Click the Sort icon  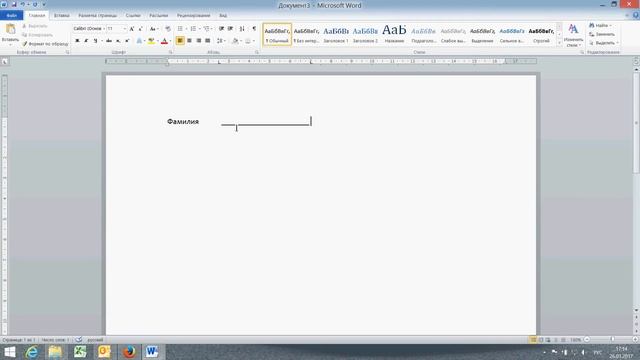[242, 29]
